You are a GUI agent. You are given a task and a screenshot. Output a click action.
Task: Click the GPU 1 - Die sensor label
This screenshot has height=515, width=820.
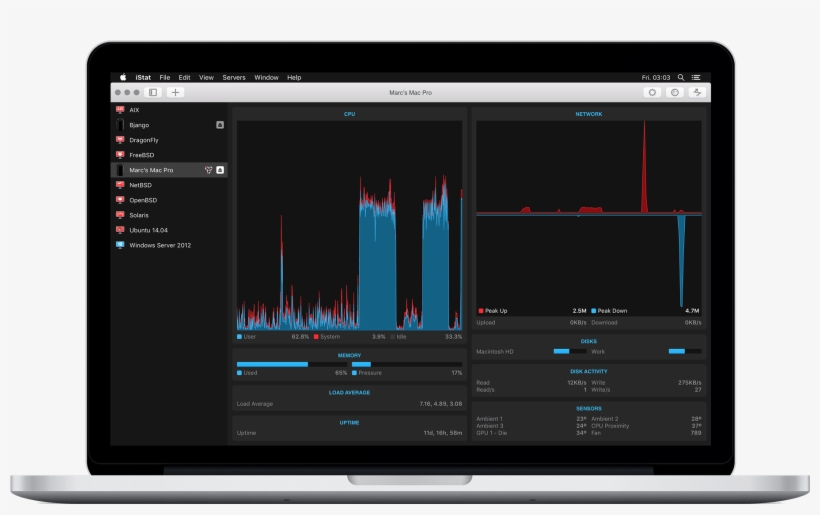click(x=492, y=433)
